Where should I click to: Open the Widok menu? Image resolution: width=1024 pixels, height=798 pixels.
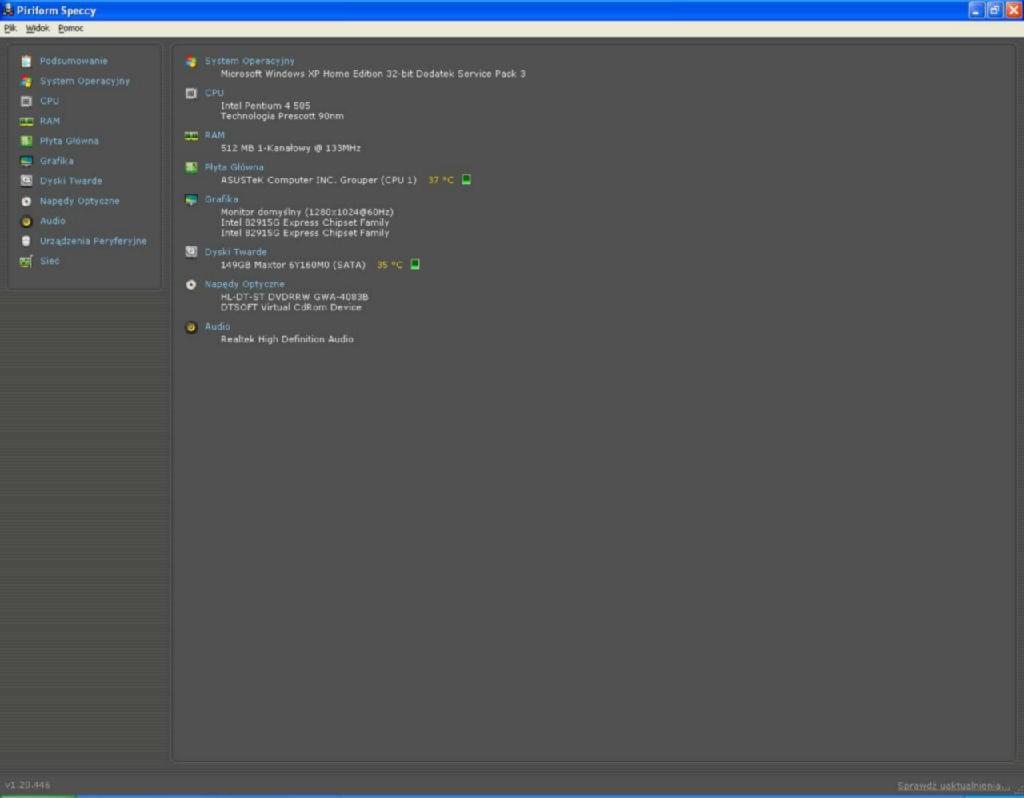[x=37, y=28]
